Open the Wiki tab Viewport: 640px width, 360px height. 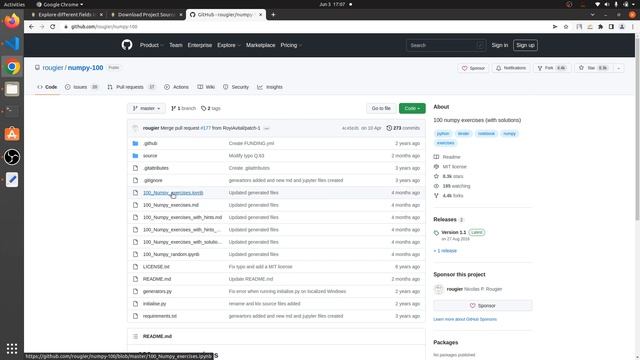(206, 87)
